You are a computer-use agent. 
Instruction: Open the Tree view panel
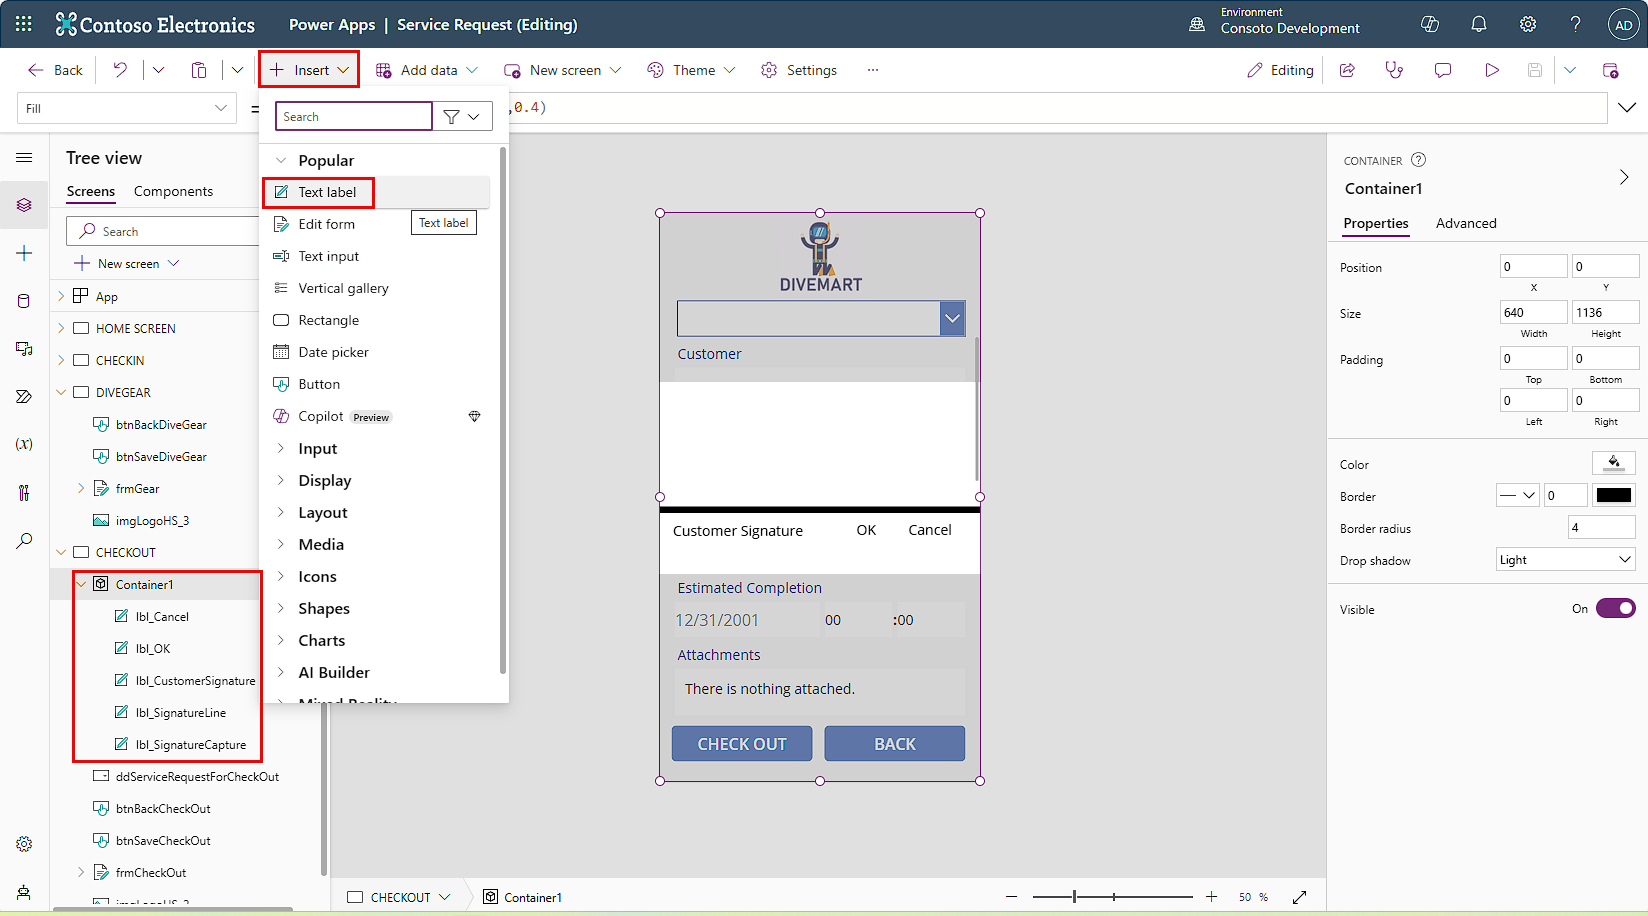pos(24,204)
